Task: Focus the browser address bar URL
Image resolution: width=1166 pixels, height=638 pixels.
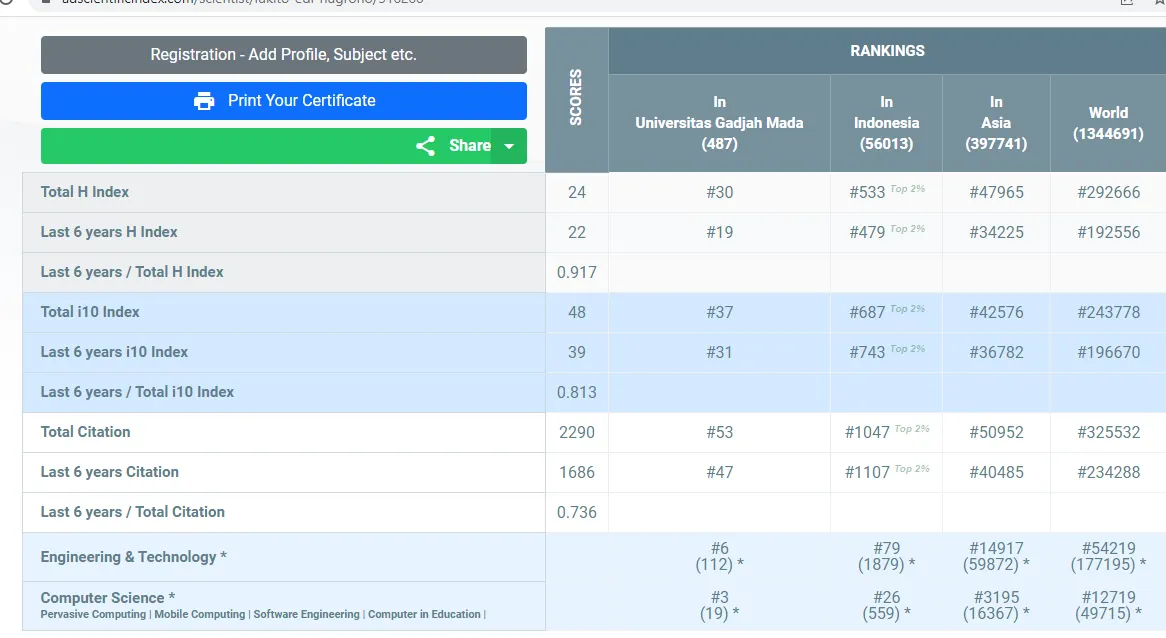Action: (x=250, y=2)
